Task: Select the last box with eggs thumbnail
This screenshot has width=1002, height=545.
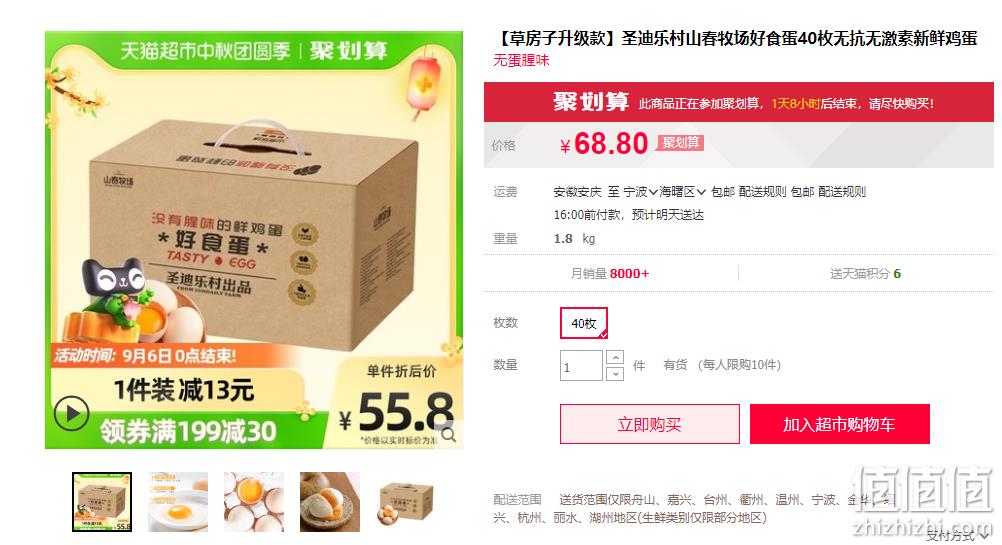Action: [405, 502]
